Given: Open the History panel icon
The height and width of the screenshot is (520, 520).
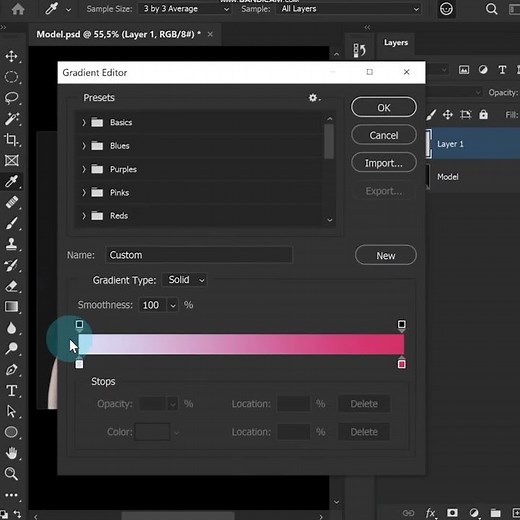Looking at the screenshot, I should tap(359, 50).
